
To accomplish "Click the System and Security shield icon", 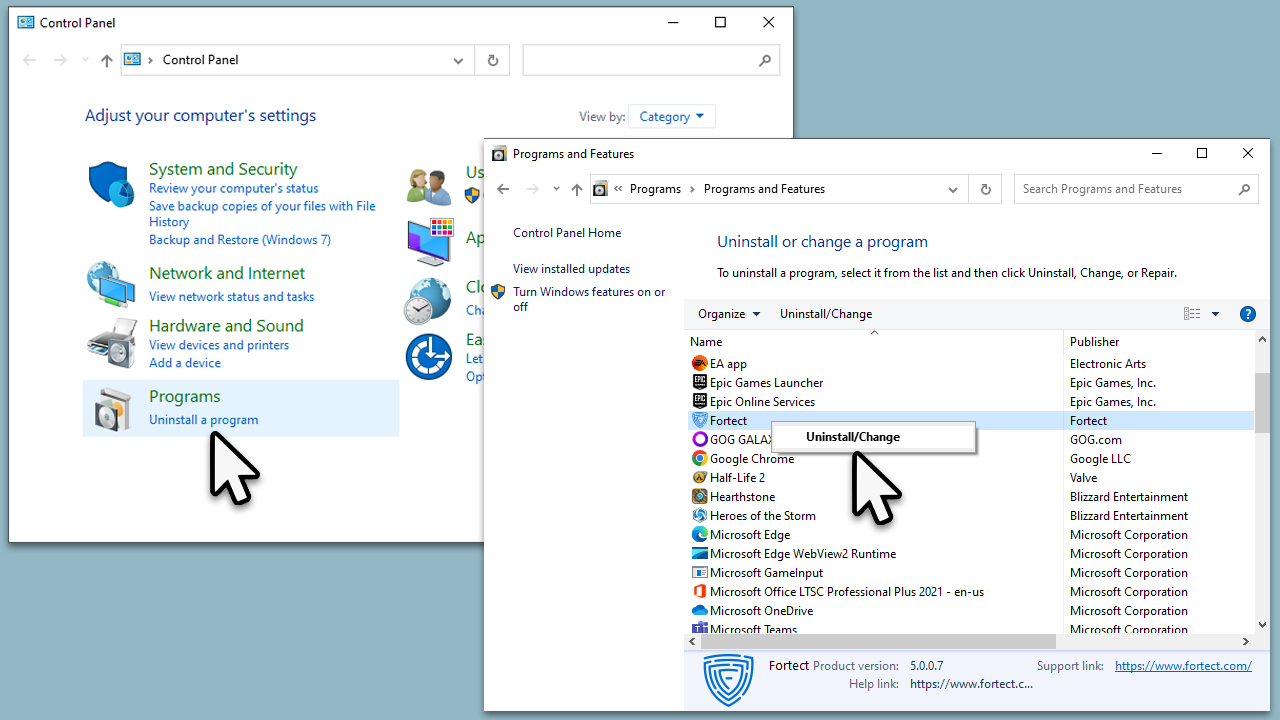I will 111,185.
